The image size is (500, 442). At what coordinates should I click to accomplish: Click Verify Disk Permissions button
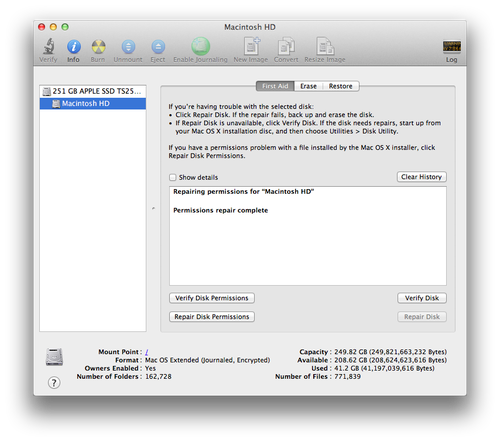pos(212,298)
